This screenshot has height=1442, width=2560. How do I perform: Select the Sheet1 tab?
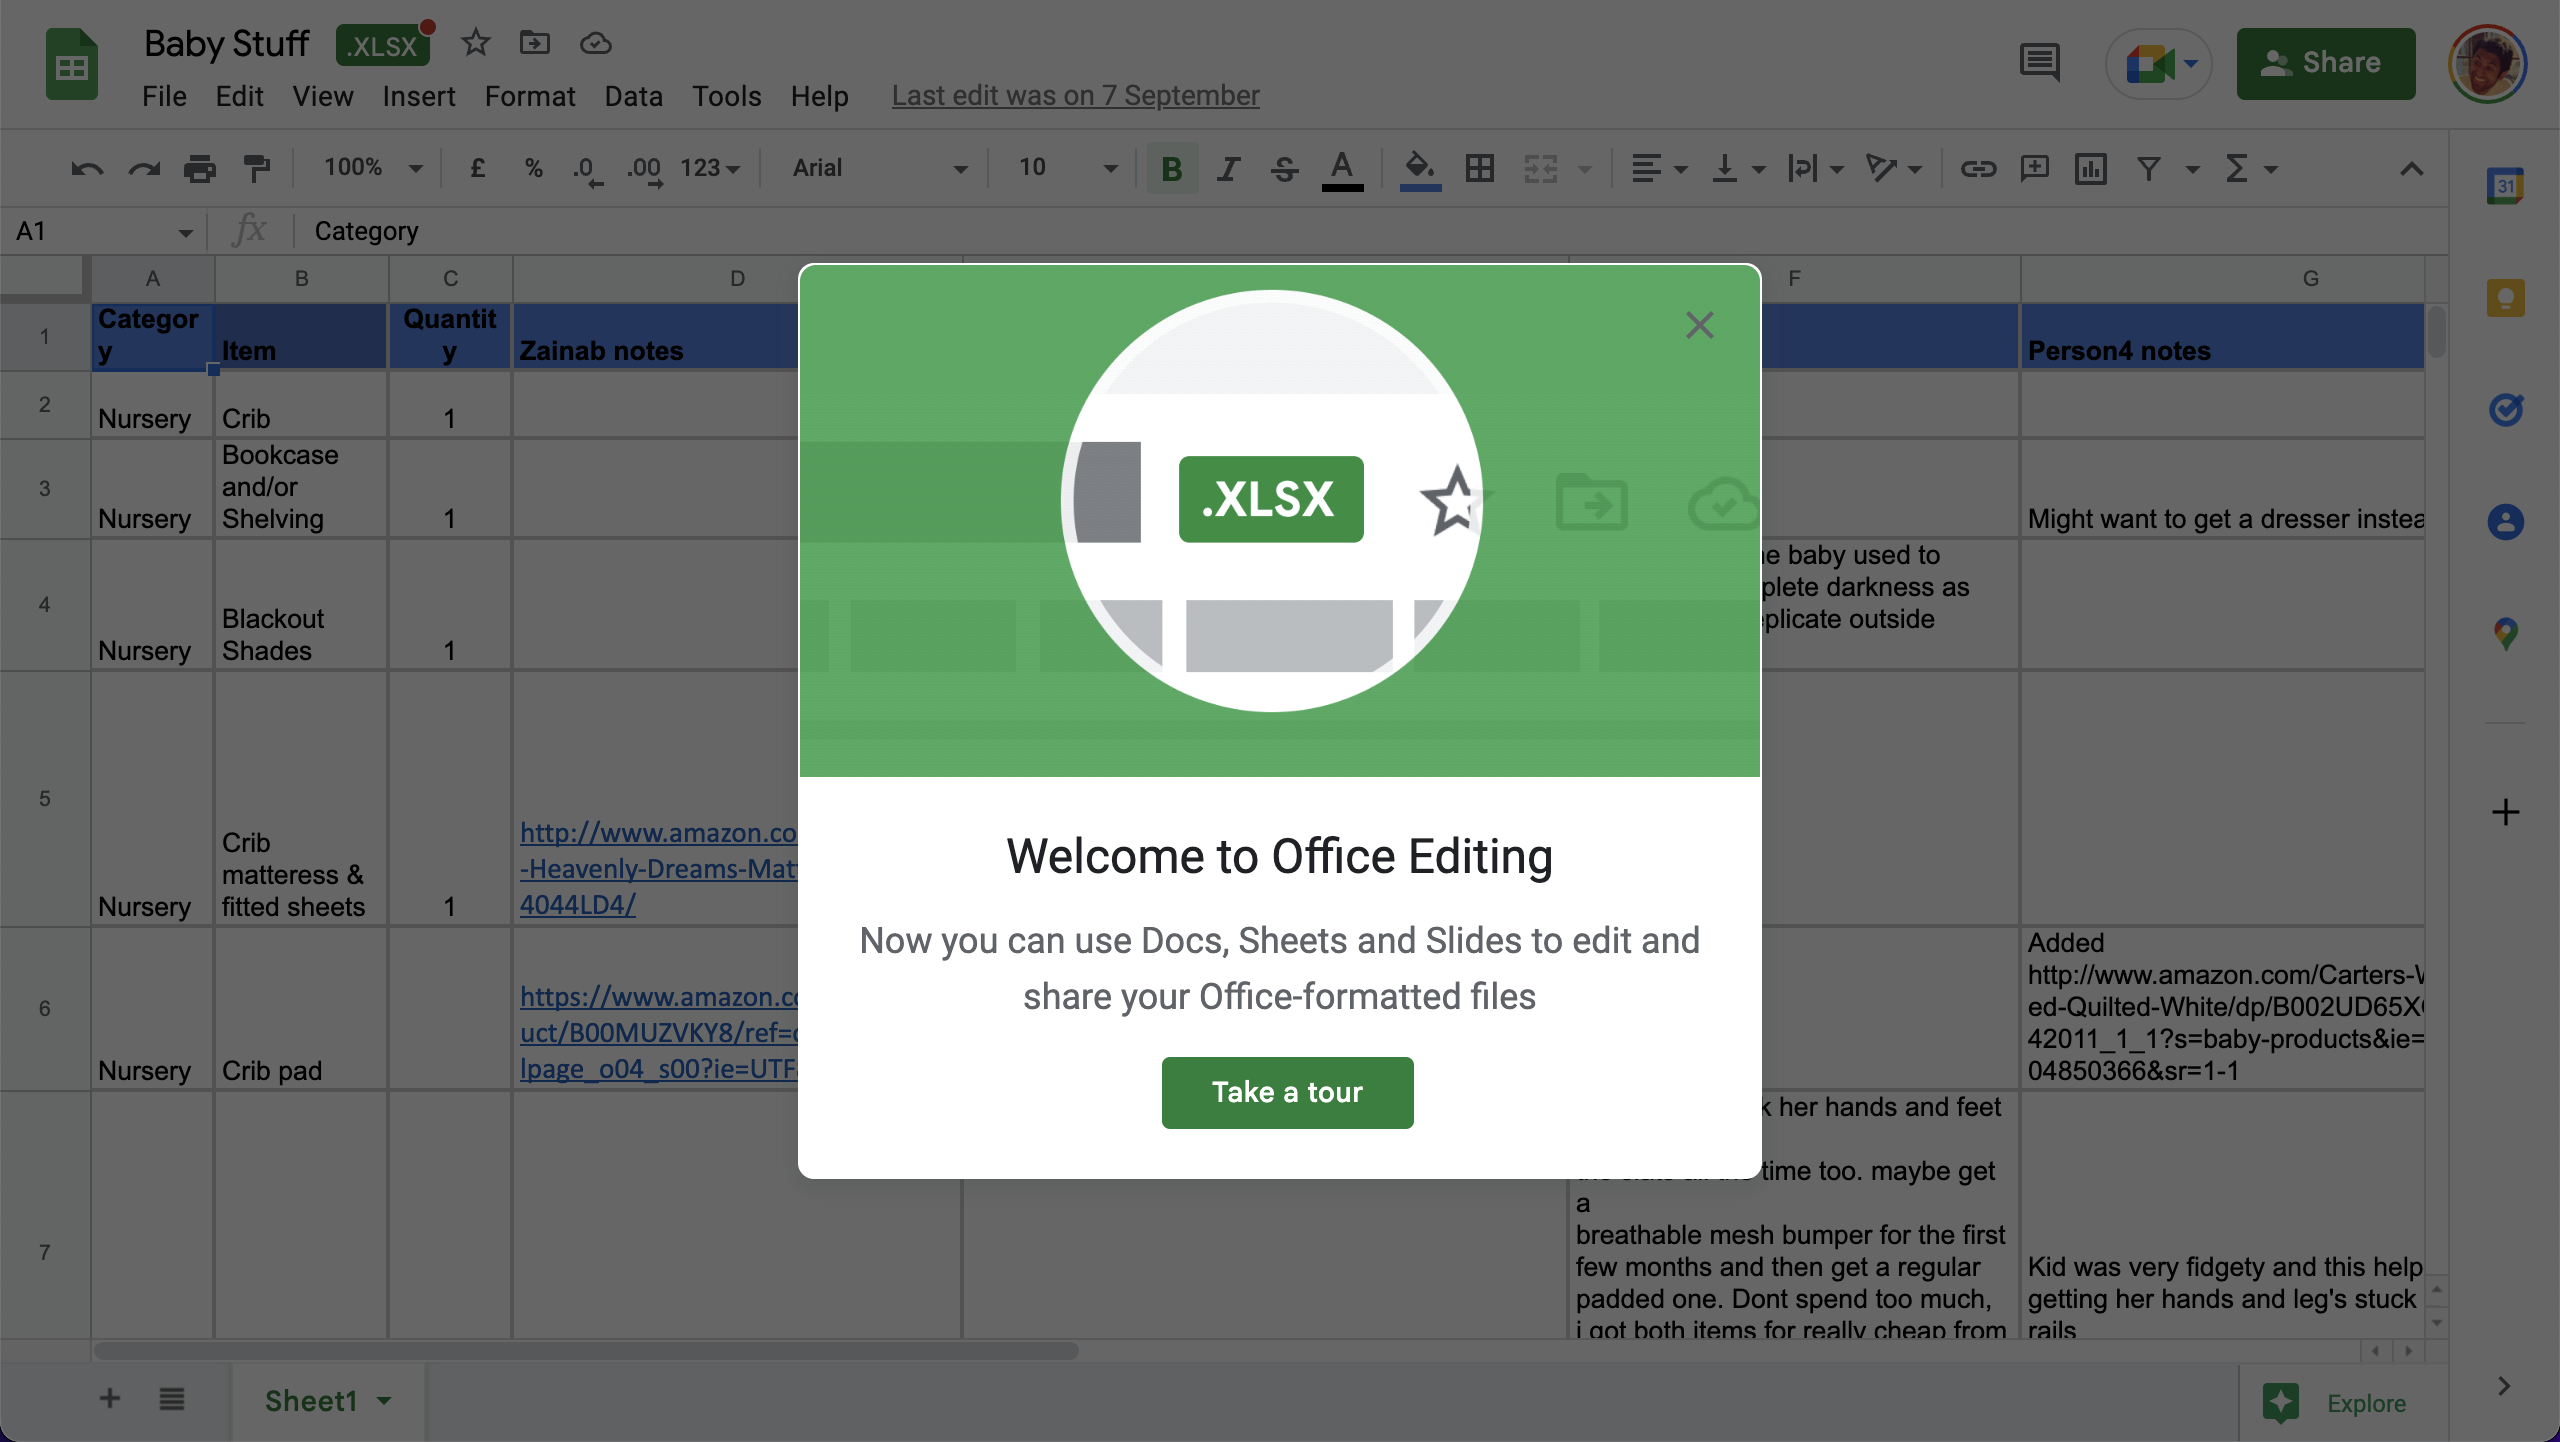[328, 1401]
